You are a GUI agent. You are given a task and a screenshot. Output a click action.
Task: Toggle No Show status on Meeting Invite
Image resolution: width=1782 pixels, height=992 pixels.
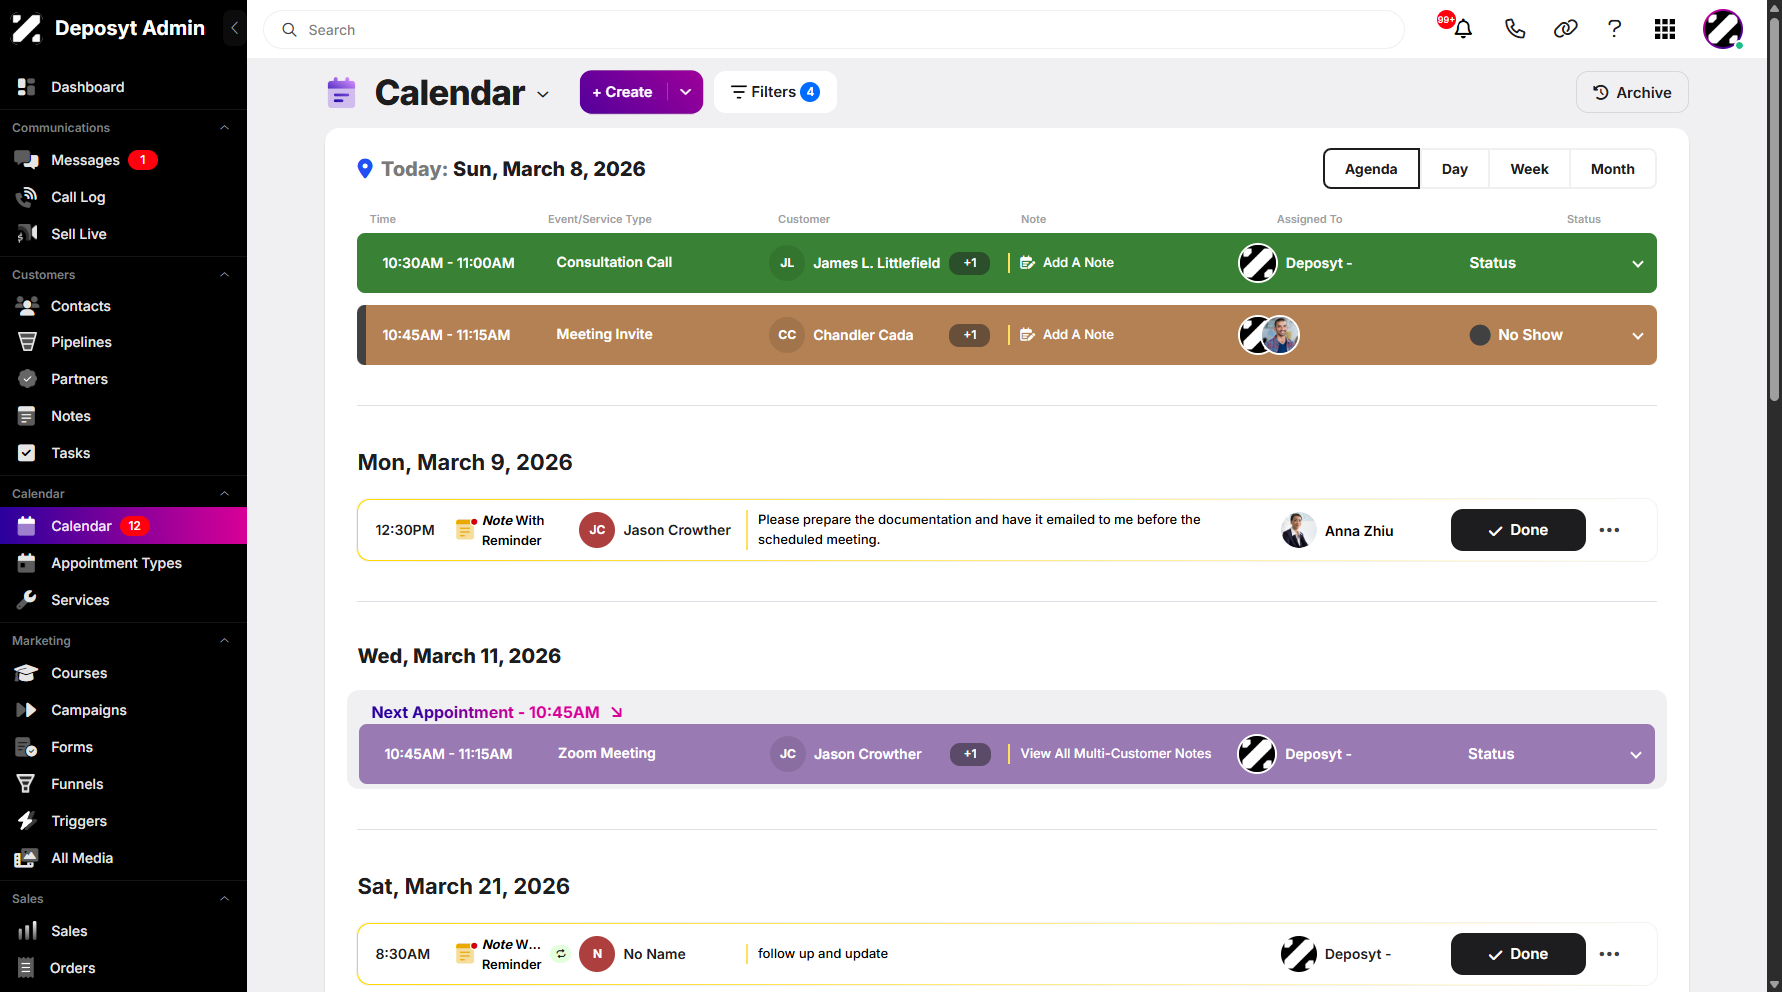click(1516, 335)
